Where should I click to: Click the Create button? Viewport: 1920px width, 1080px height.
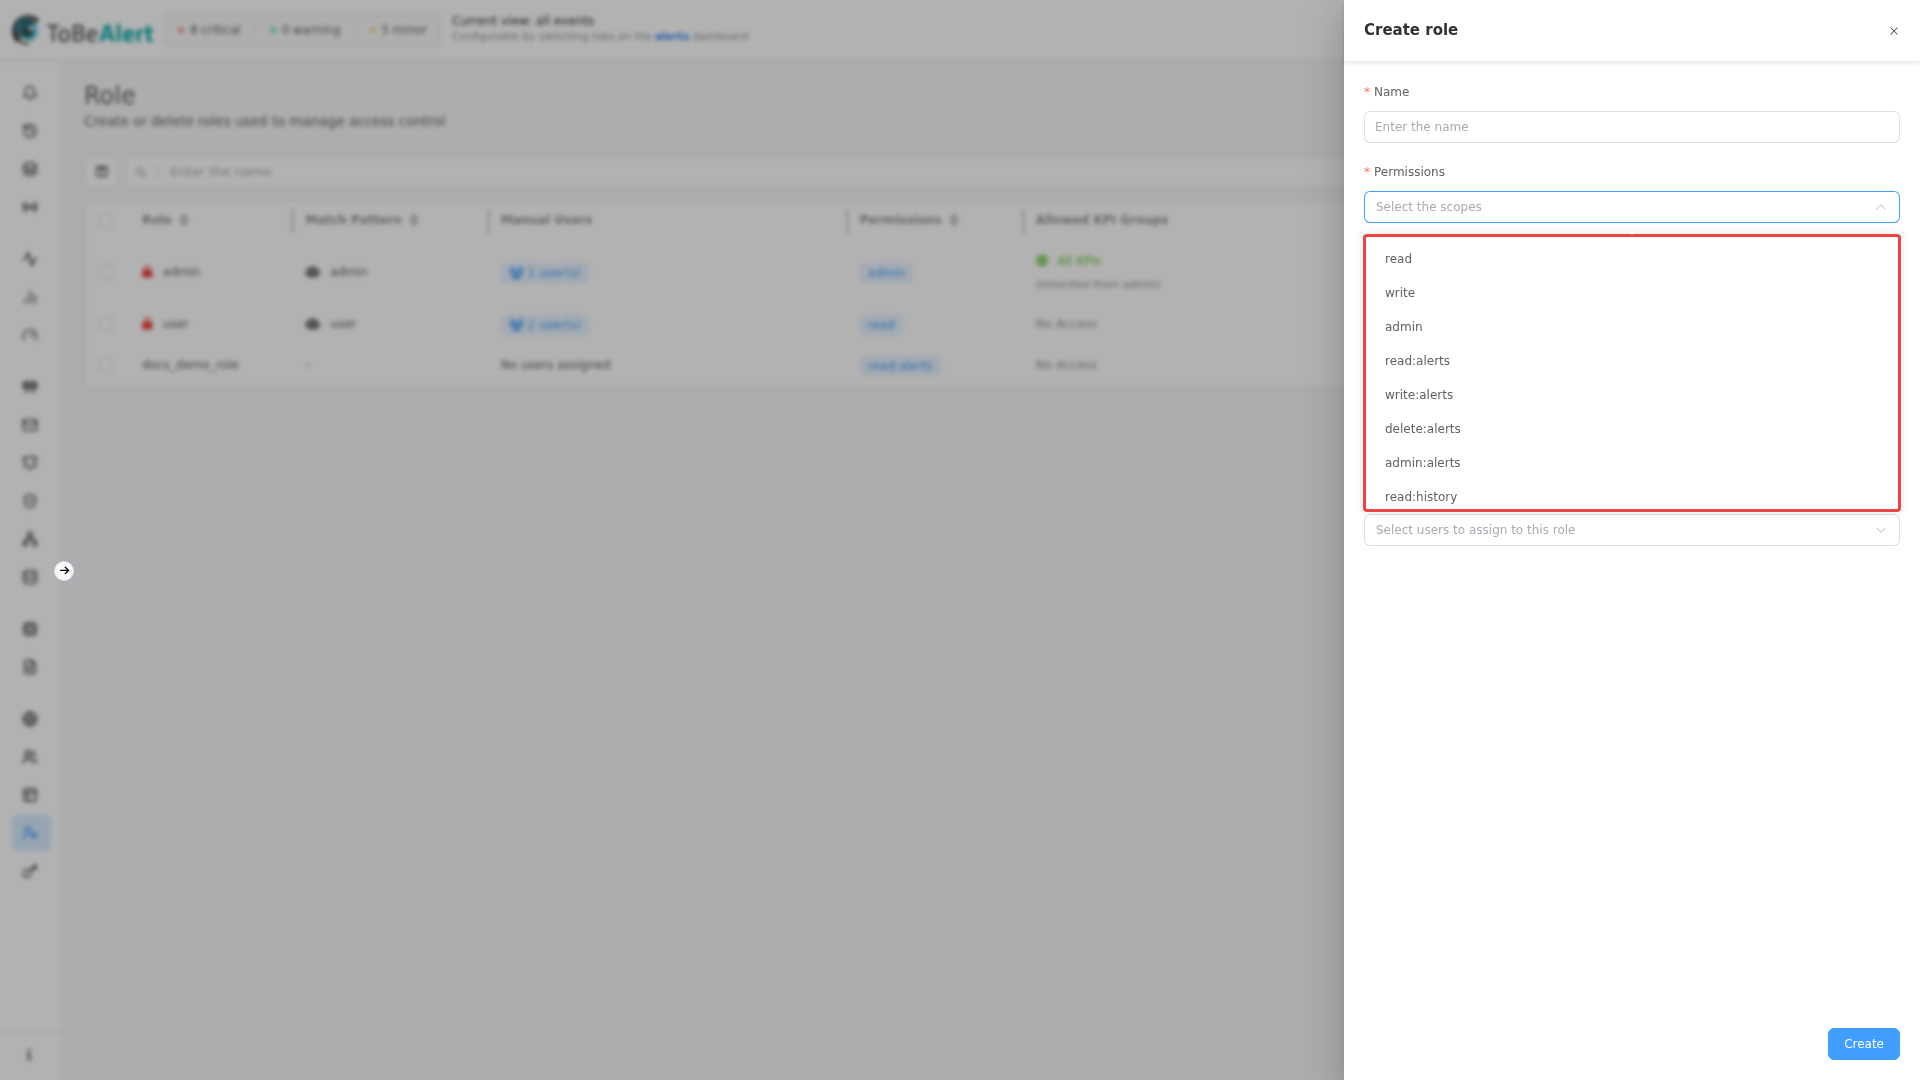tap(1863, 1044)
